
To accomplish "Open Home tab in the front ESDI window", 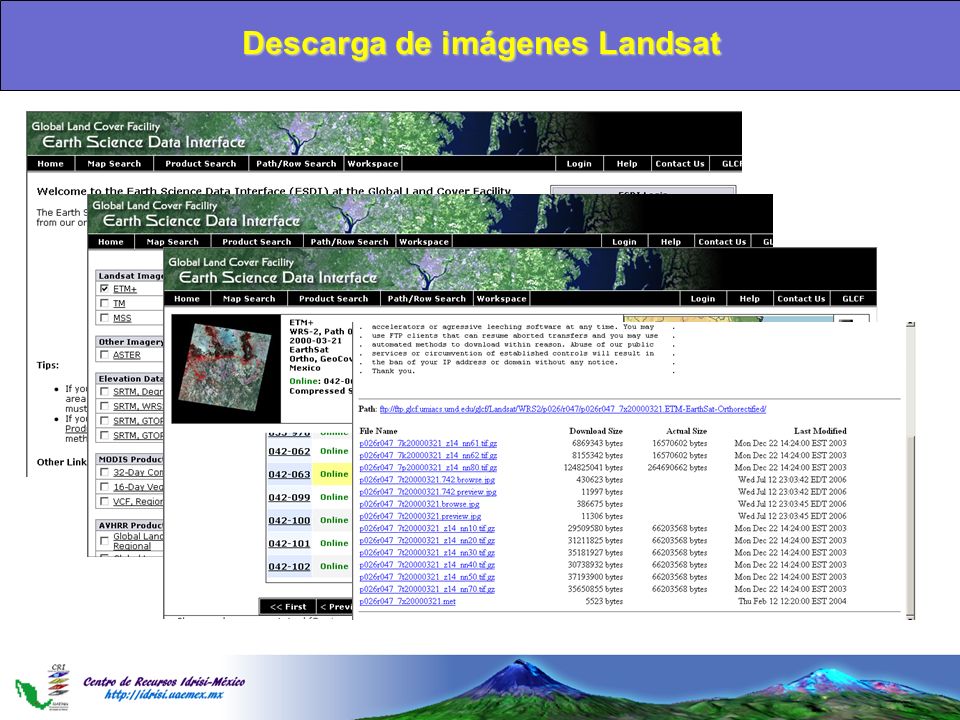I will tap(187, 299).
